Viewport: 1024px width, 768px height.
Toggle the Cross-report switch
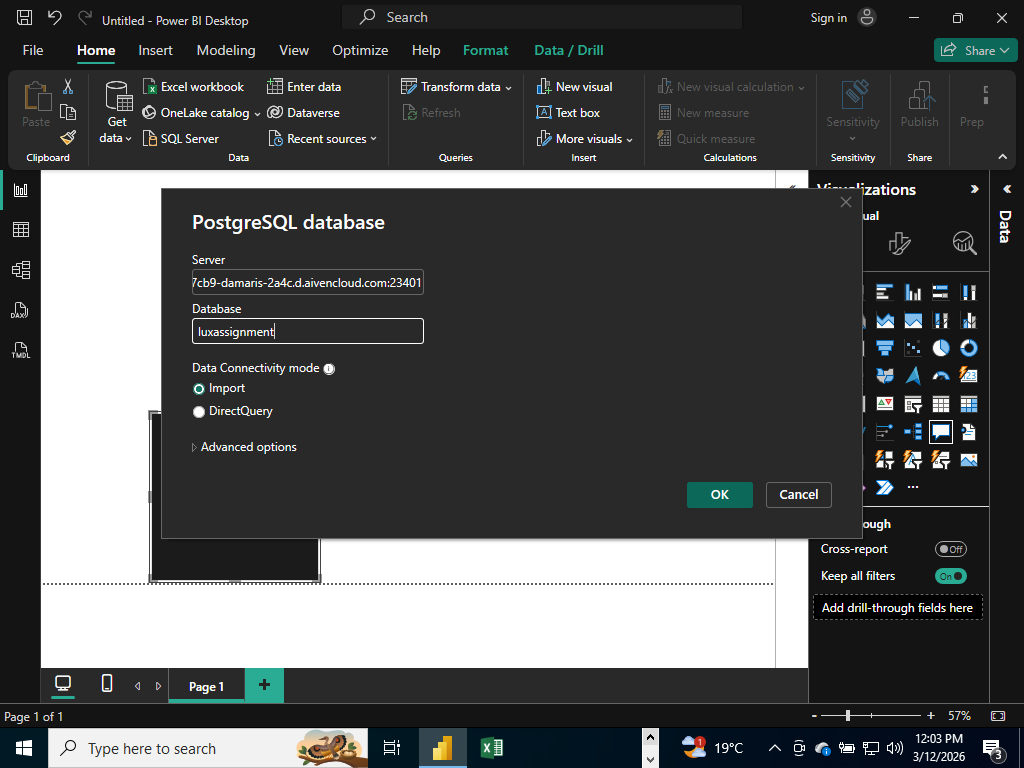coord(950,549)
